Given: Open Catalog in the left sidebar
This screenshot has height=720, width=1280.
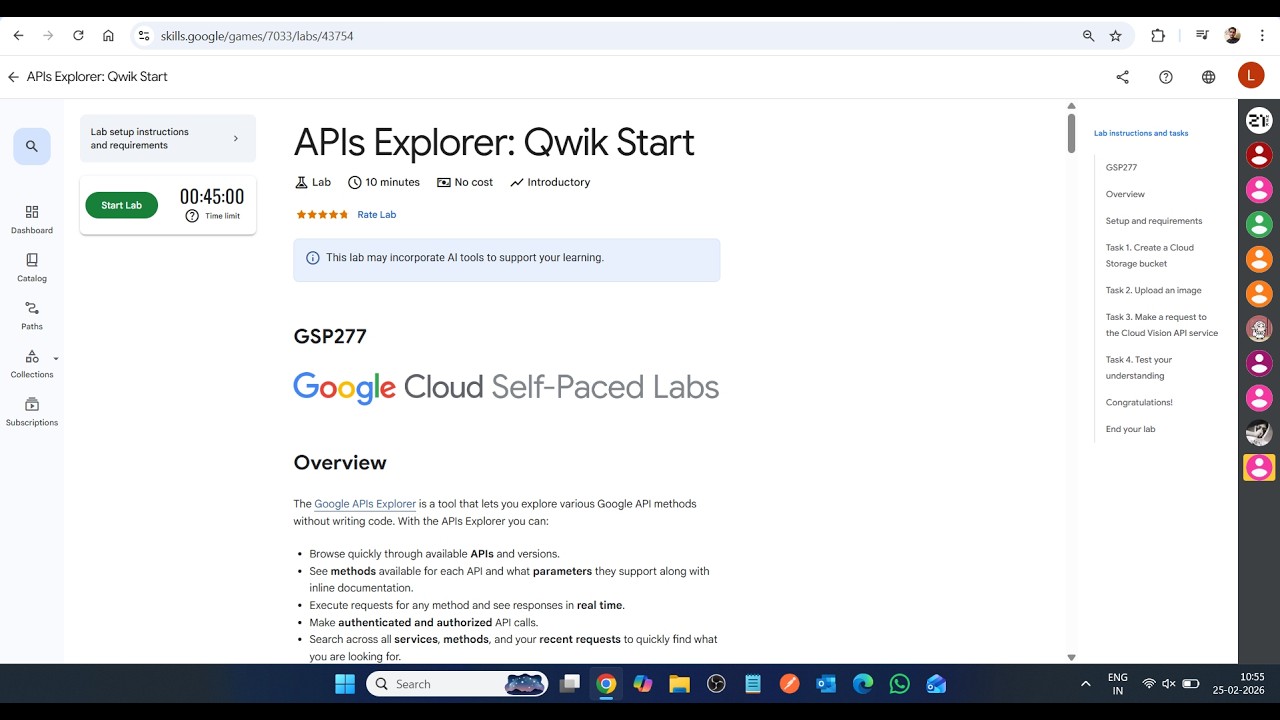Looking at the screenshot, I should 32,268.
